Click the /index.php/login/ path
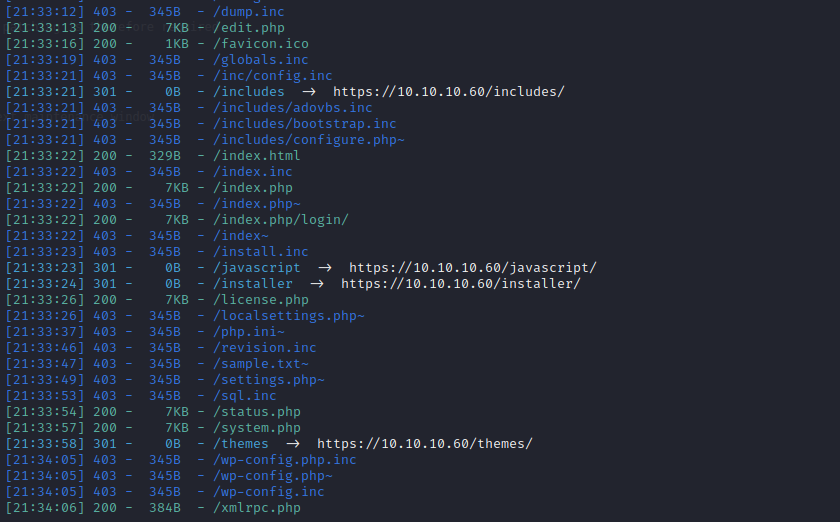The image size is (840, 522). pos(281,220)
